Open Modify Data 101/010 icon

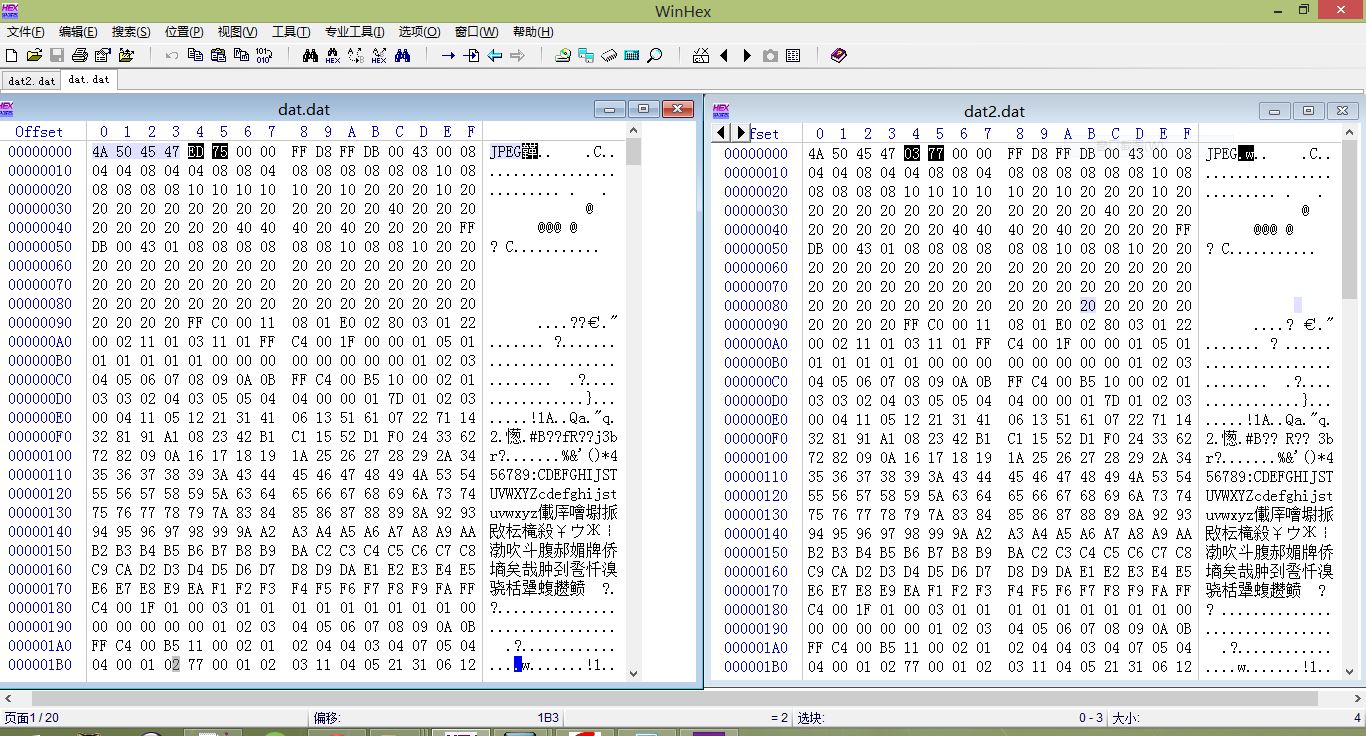[x=264, y=55]
